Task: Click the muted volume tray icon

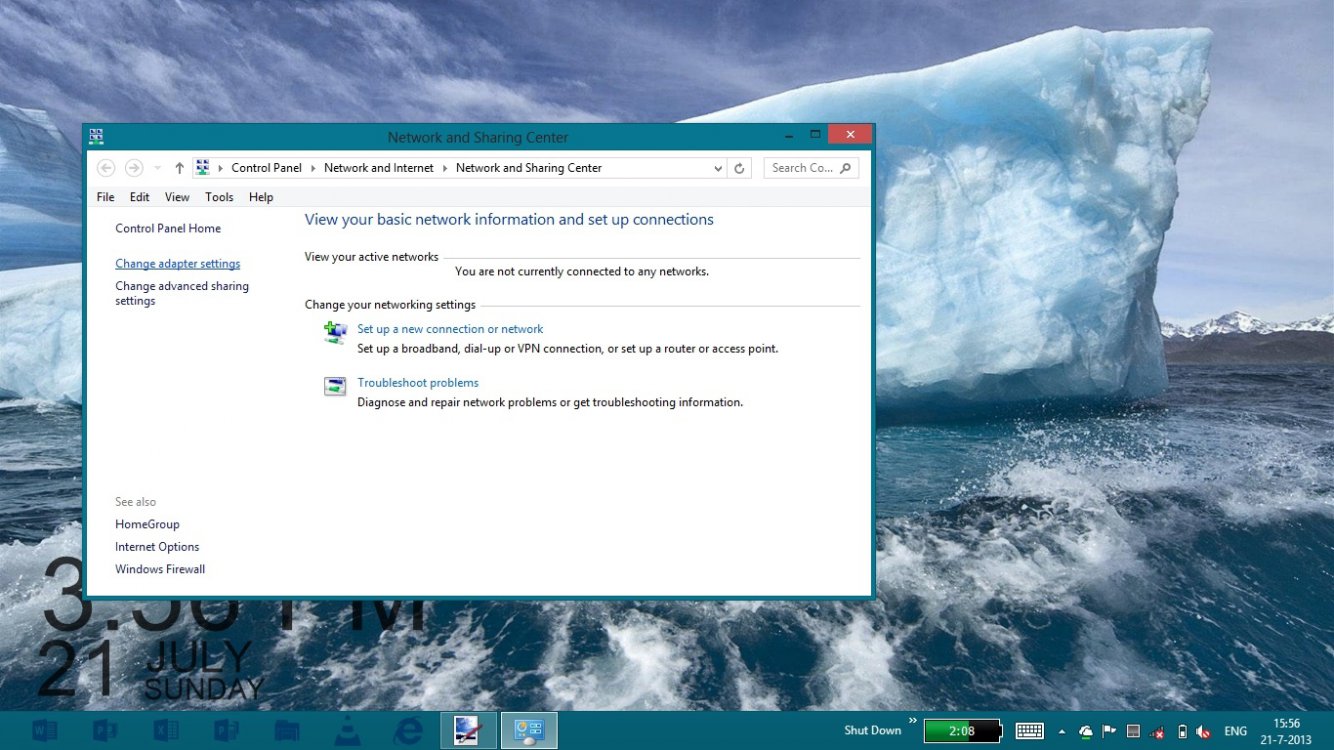Action: (x=1204, y=732)
